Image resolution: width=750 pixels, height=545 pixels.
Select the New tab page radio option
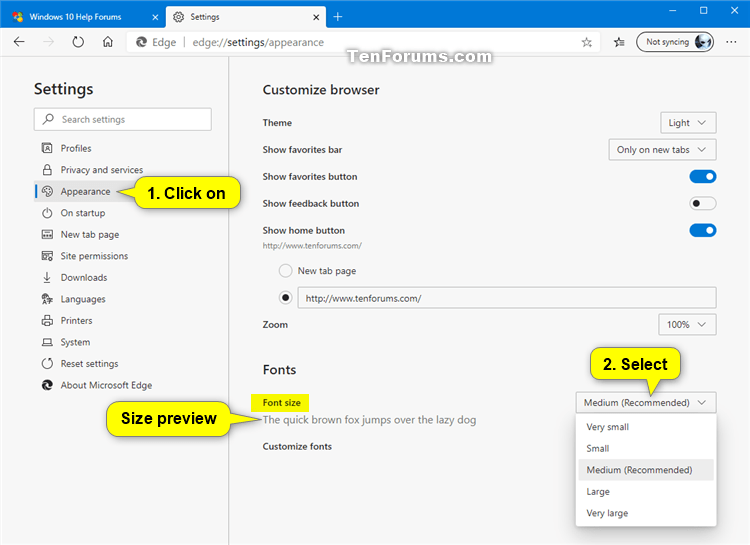[286, 271]
